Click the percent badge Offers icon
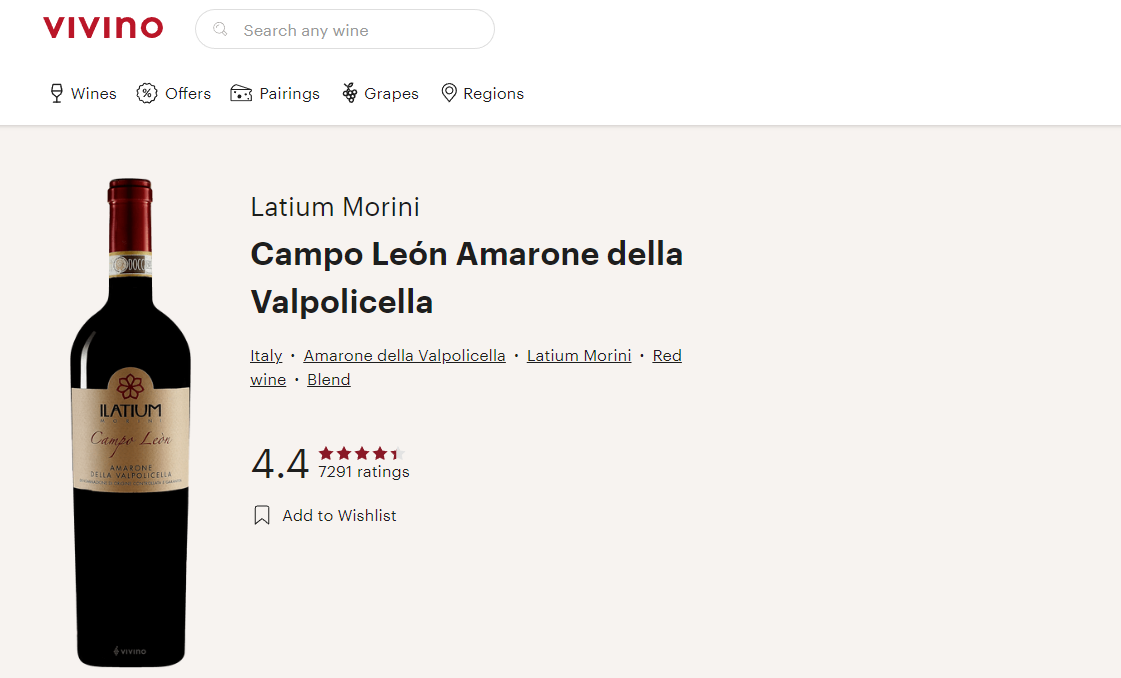The image size is (1121, 678). click(147, 93)
